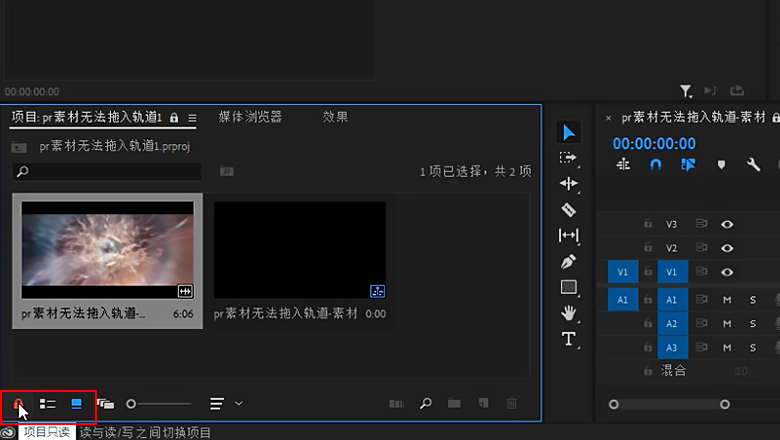Click the Find magnifier in project footer
The height and width of the screenshot is (440, 780).
pyautogui.click(x=425, y=403)
